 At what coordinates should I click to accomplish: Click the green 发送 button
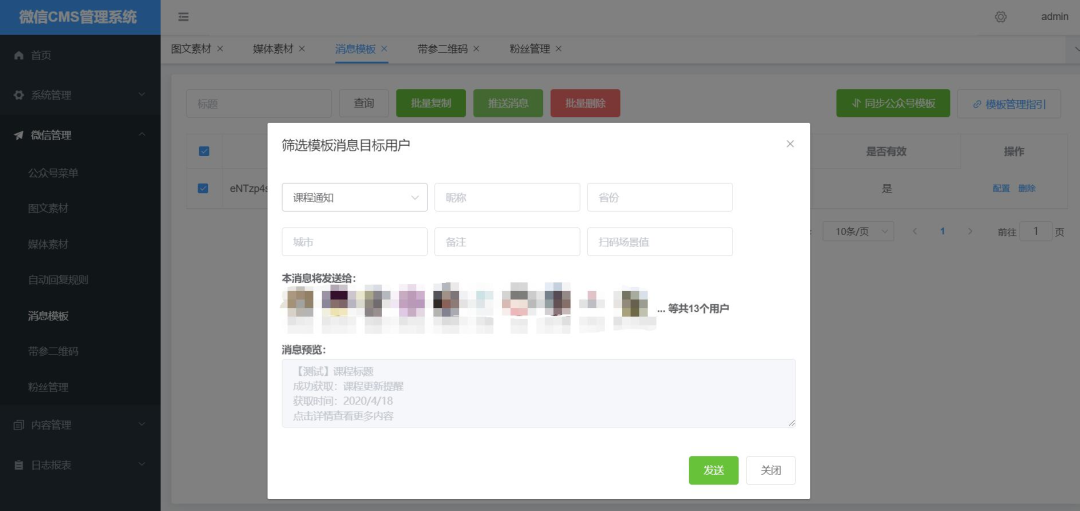(x=714, y=470)
